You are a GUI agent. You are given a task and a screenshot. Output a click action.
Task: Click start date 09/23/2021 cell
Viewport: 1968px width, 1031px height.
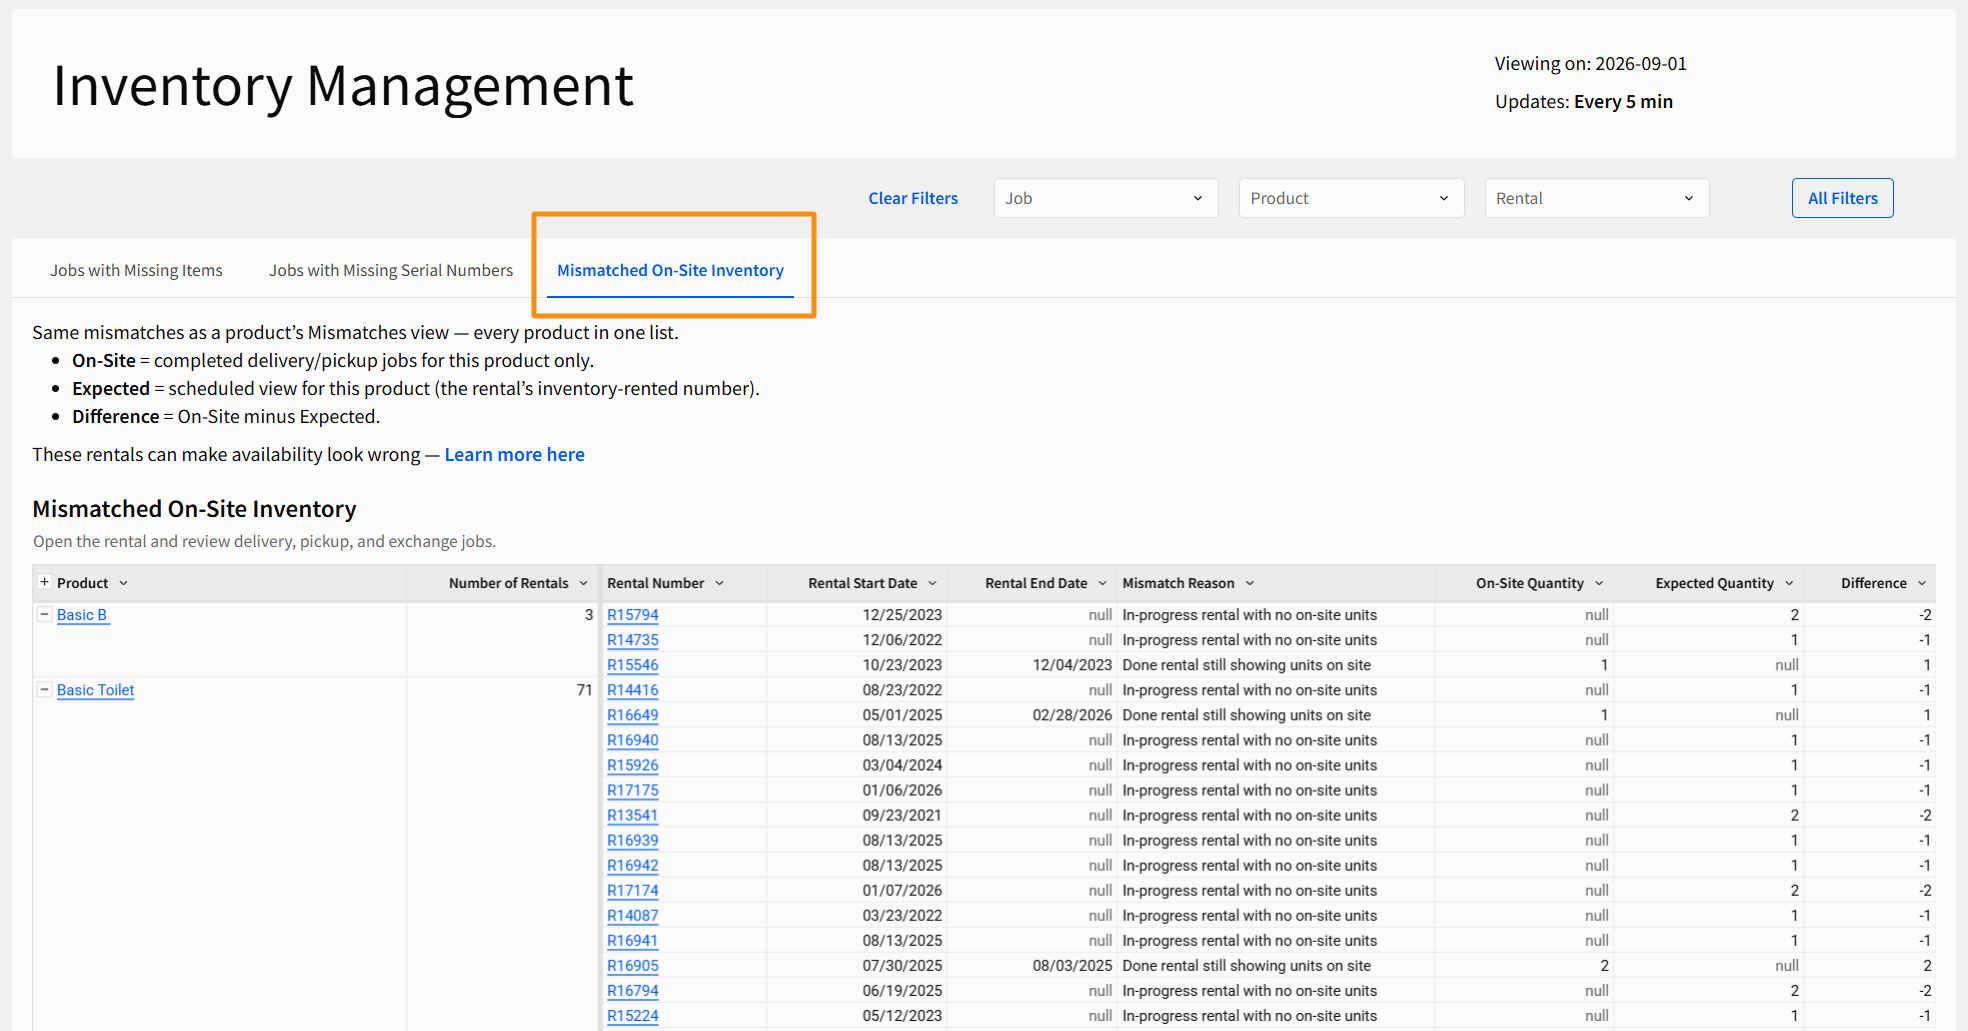point(857,815)
